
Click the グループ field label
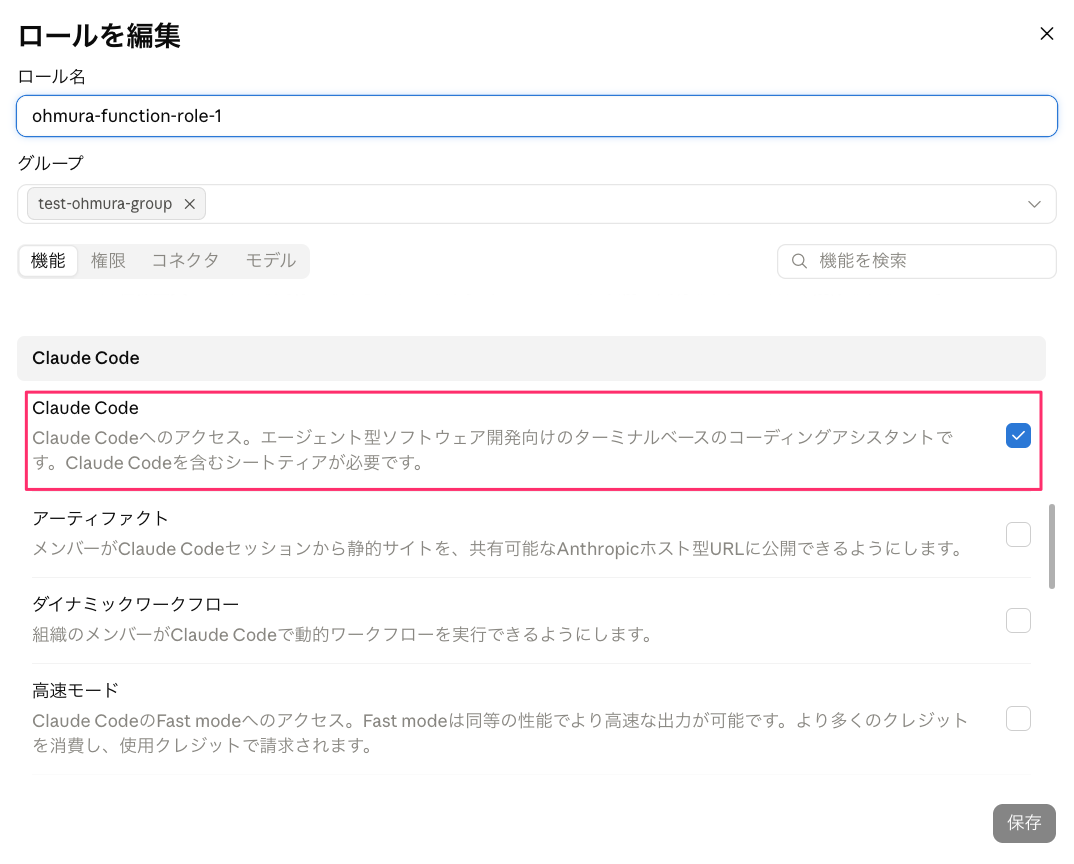pos(50,163)
